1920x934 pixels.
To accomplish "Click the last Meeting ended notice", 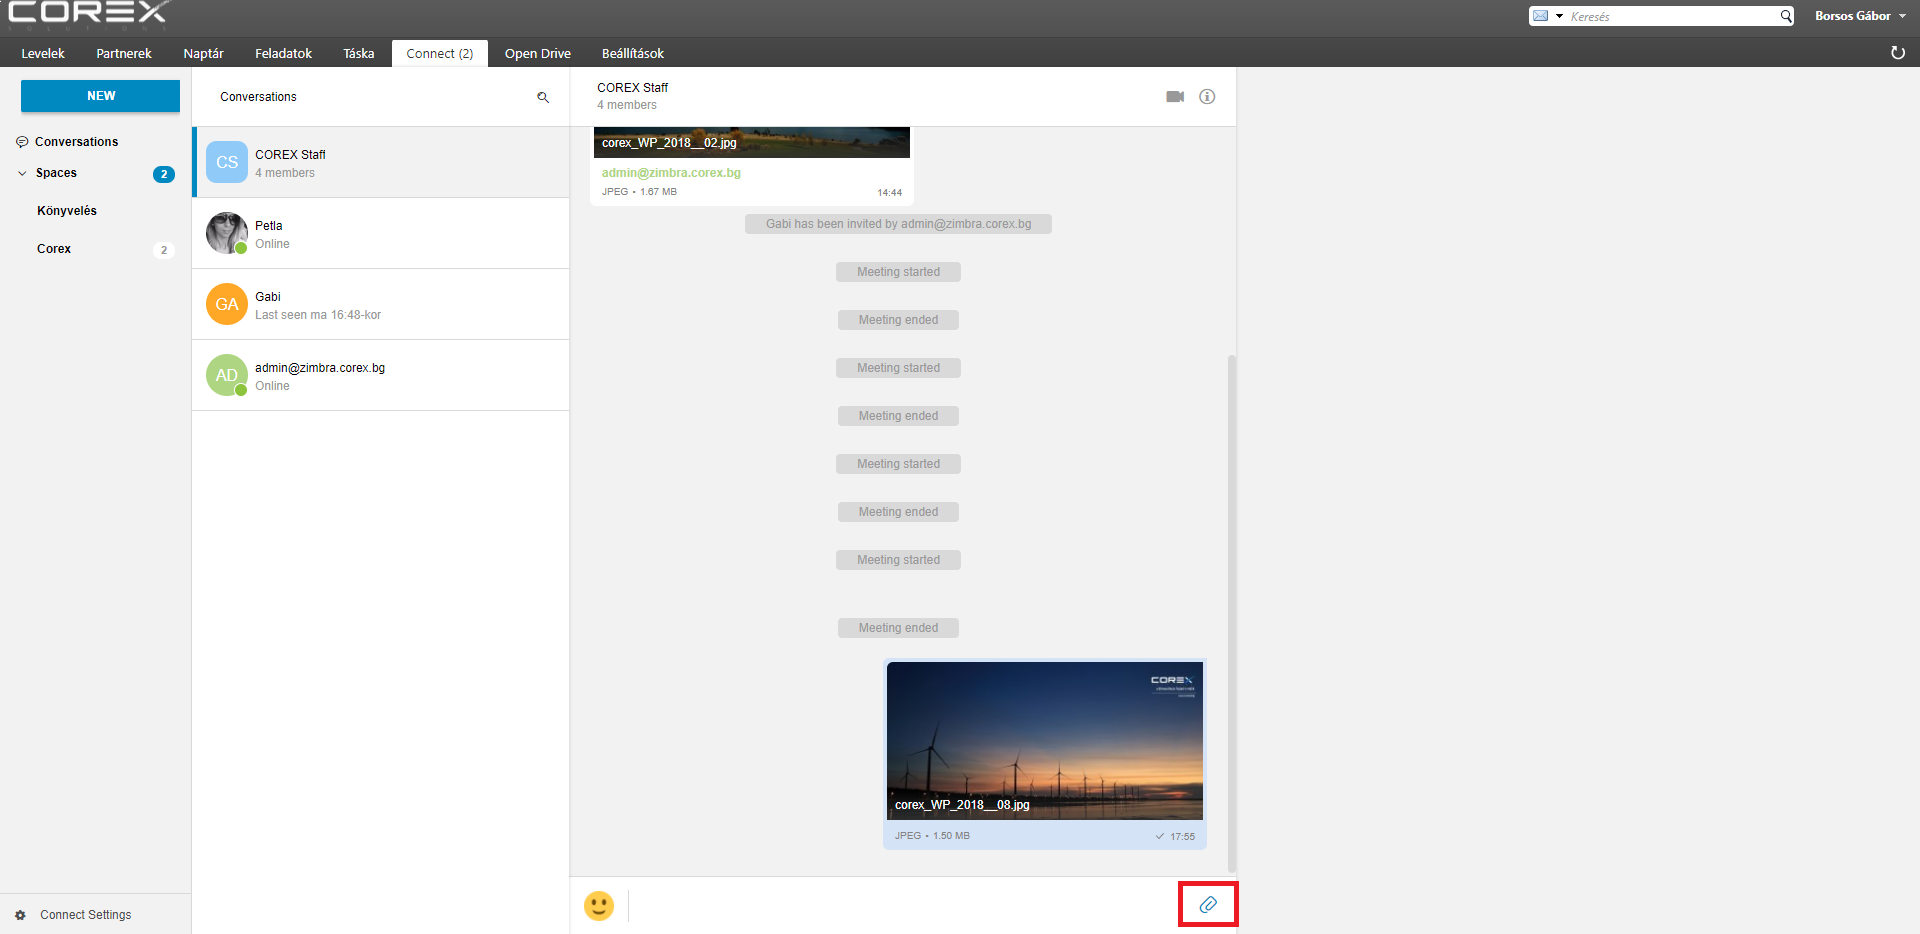I will 898,628.
